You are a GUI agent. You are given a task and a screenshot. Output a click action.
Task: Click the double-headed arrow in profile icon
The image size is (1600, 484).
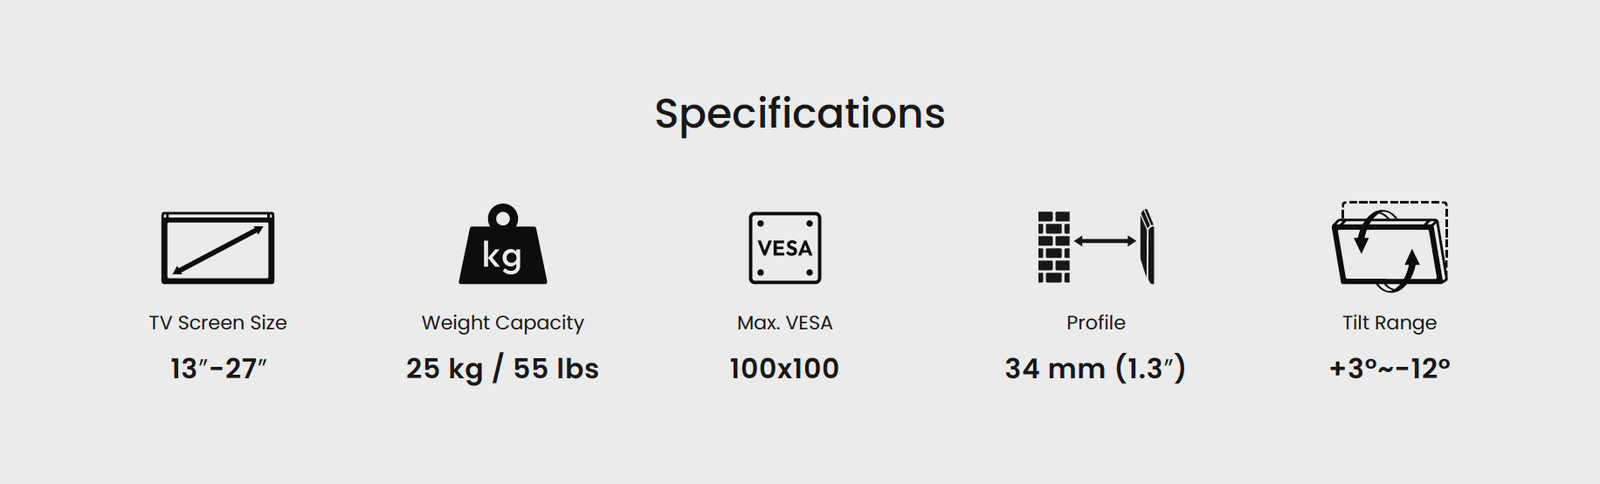pos(1105,241)
